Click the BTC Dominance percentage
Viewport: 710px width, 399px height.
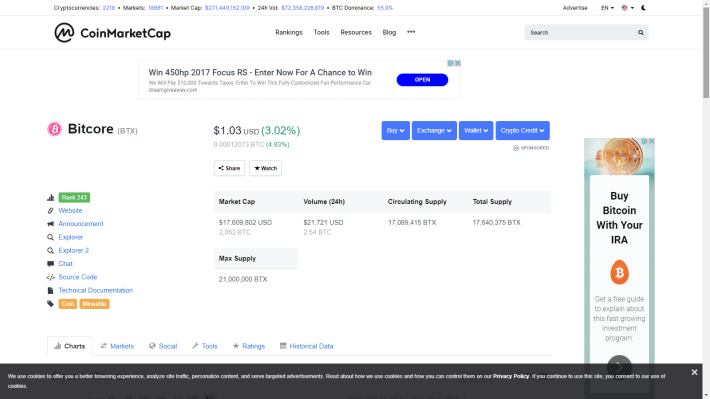coord(385,8)
